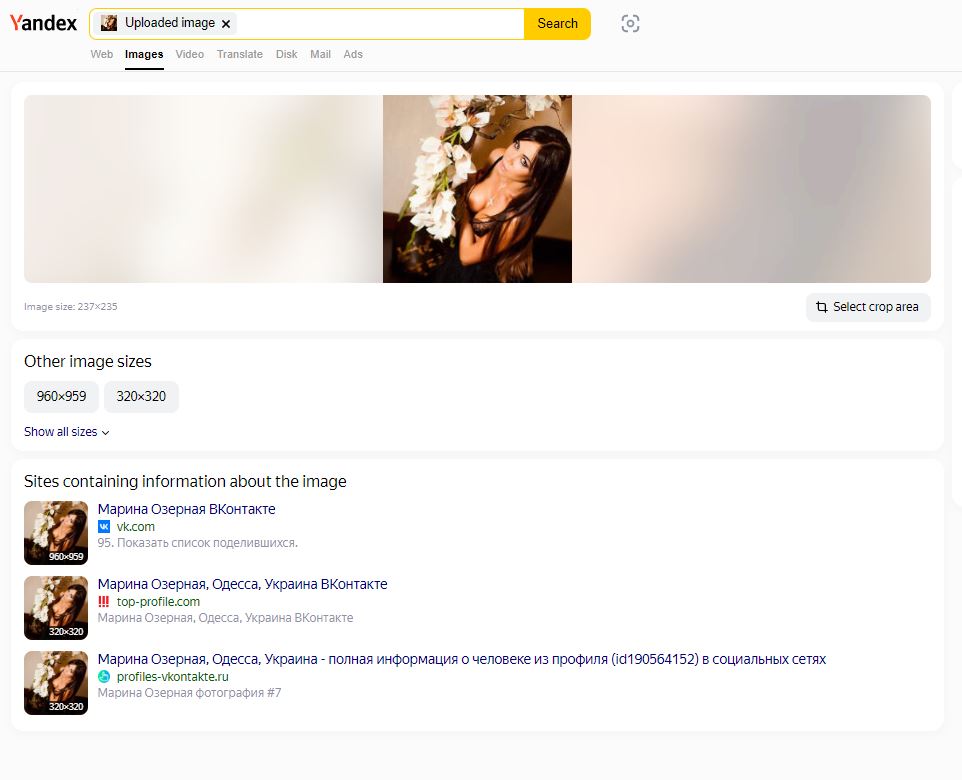Open the 960×959 result thumbnail

pos(56,533)
